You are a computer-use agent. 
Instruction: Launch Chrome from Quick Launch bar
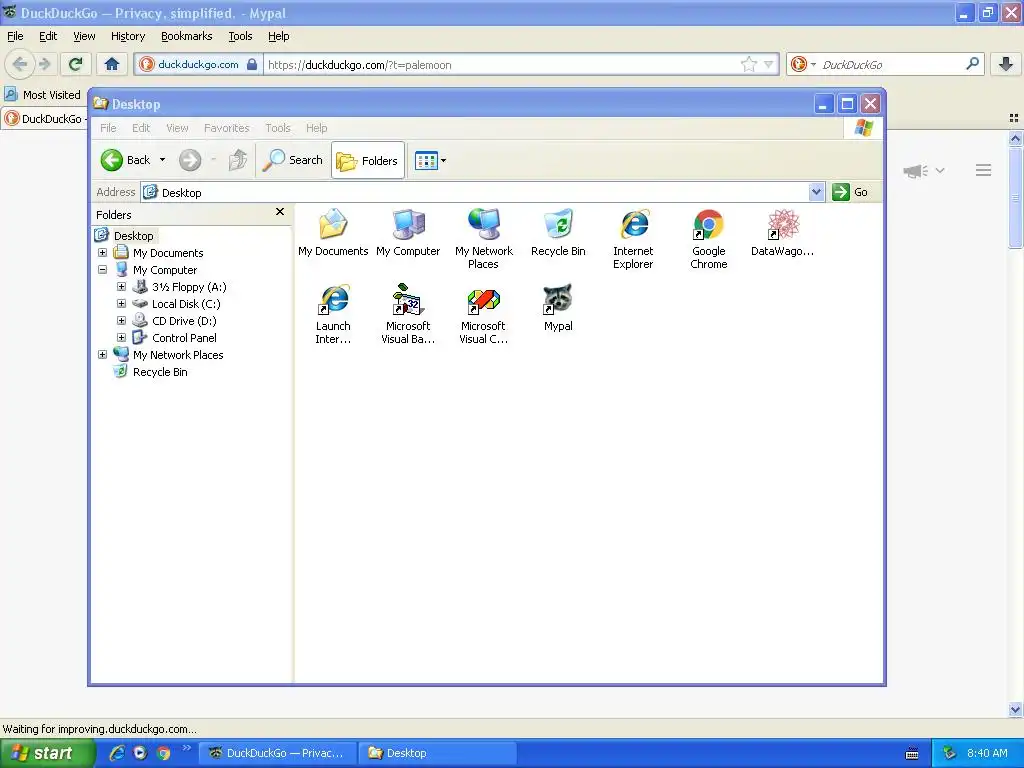coord(164,752)
